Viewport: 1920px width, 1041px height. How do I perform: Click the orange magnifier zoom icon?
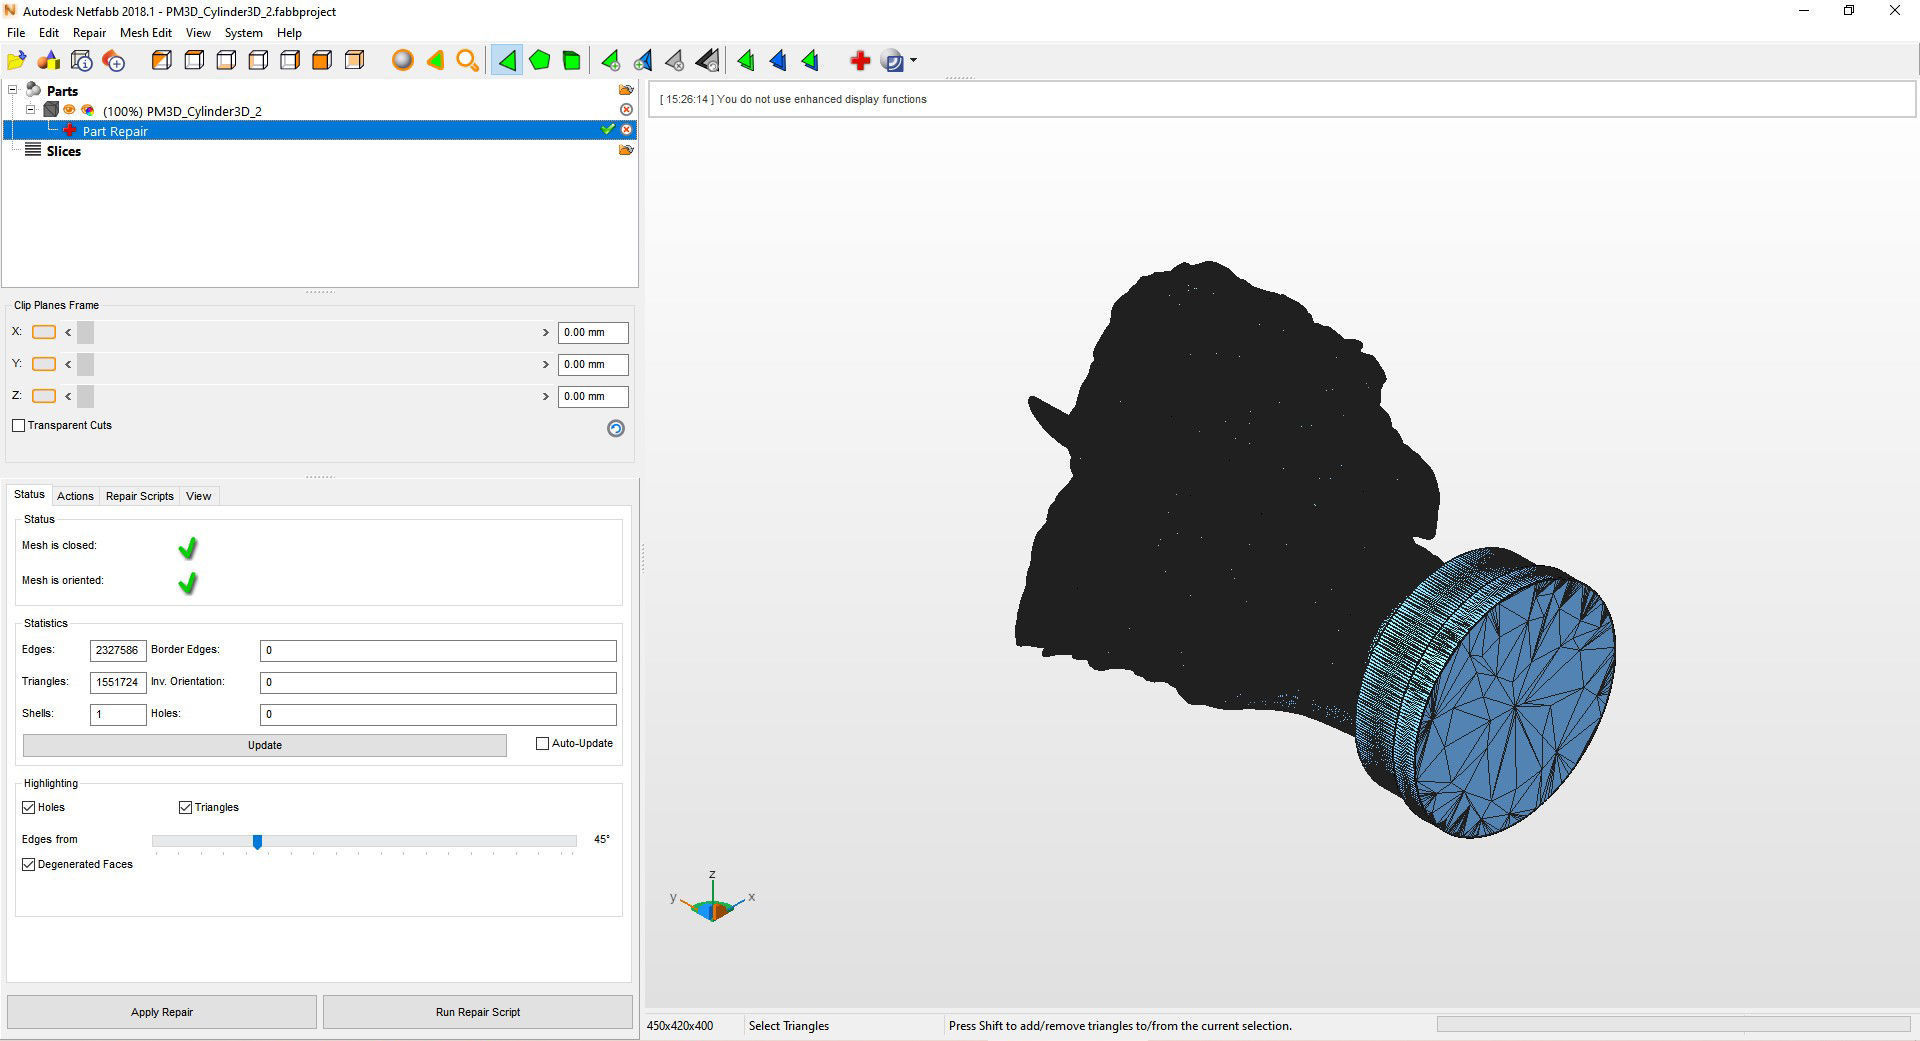click(x=467, y=61)
